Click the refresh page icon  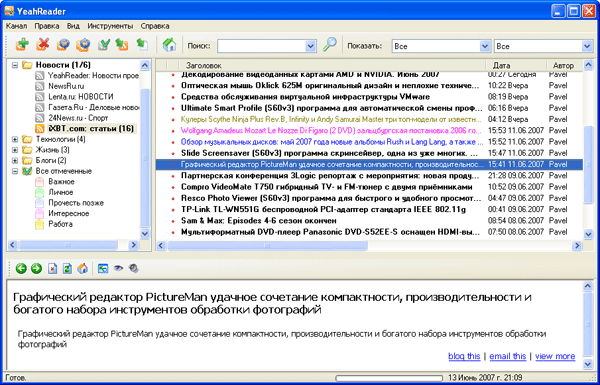(67, 269)
